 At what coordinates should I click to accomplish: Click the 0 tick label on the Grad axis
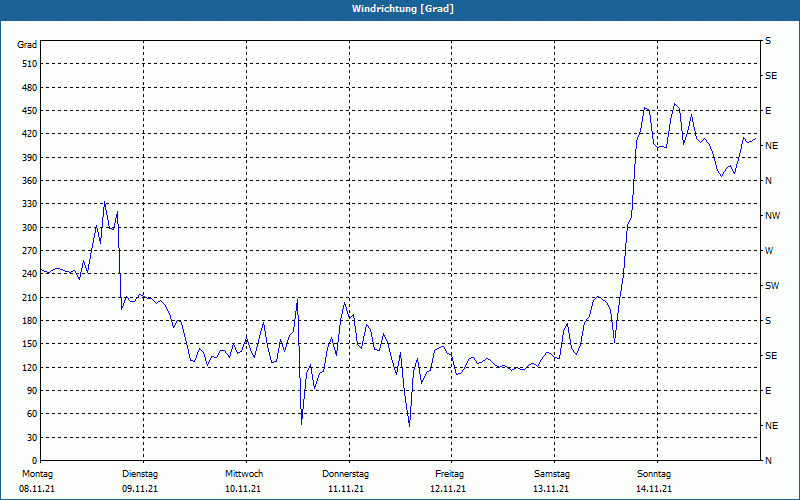click(x=35, y=461)
